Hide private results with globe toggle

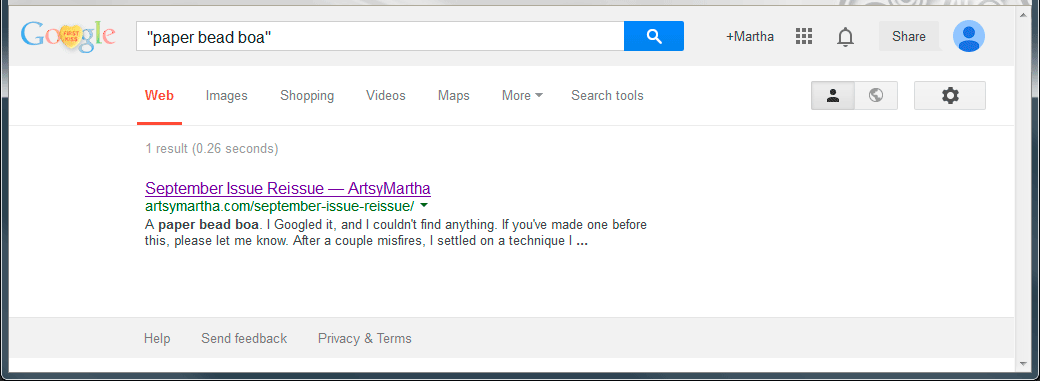coord(876,96)
